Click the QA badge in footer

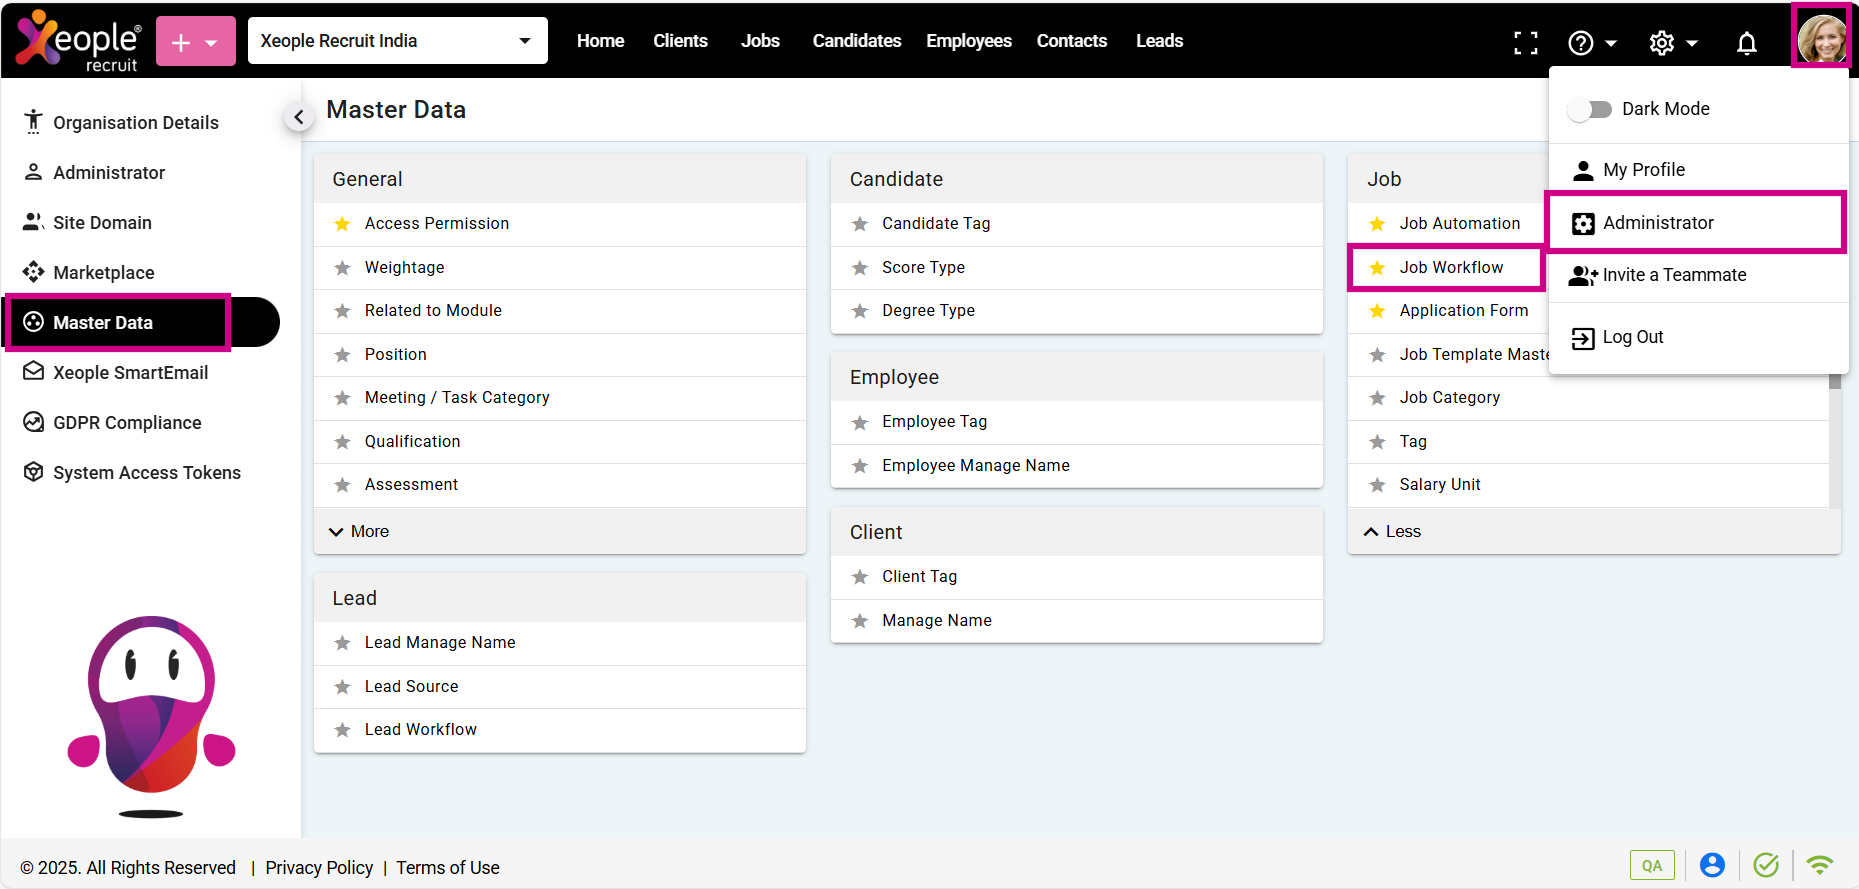pos(1651,865)
